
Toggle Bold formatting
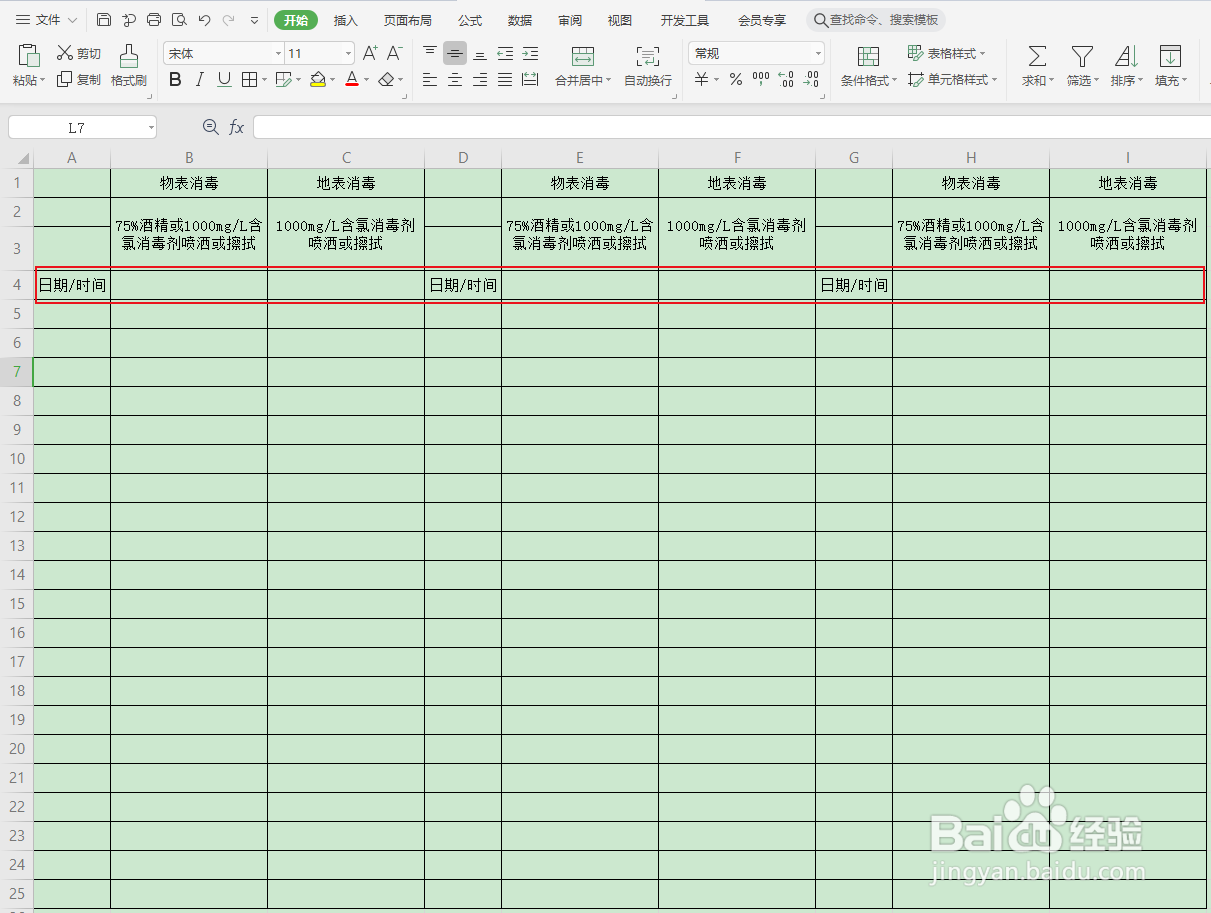tap(175, 80)
